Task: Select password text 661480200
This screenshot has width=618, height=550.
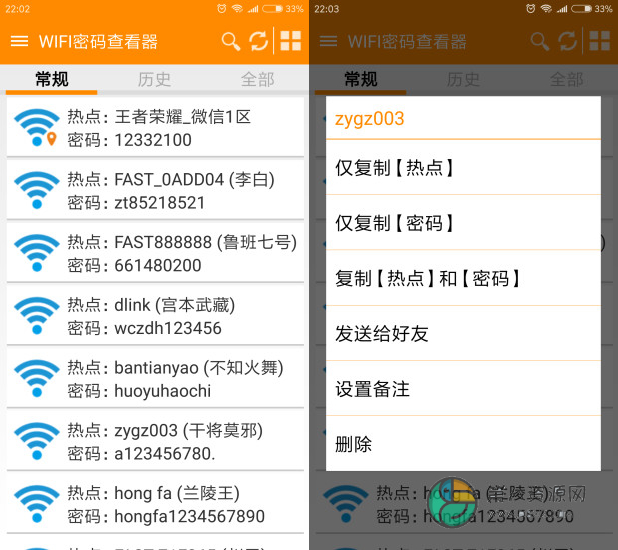Action: [158, 265]
